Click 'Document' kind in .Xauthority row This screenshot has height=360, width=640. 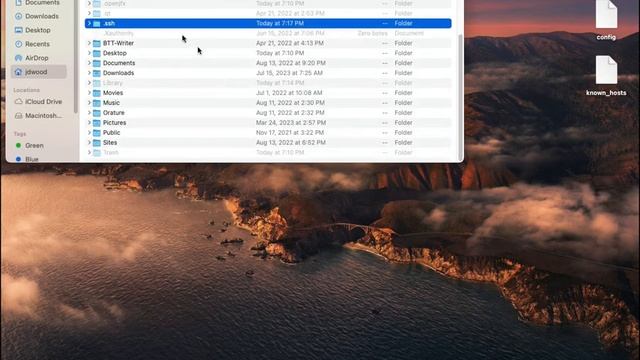click(x=409, y=33)
